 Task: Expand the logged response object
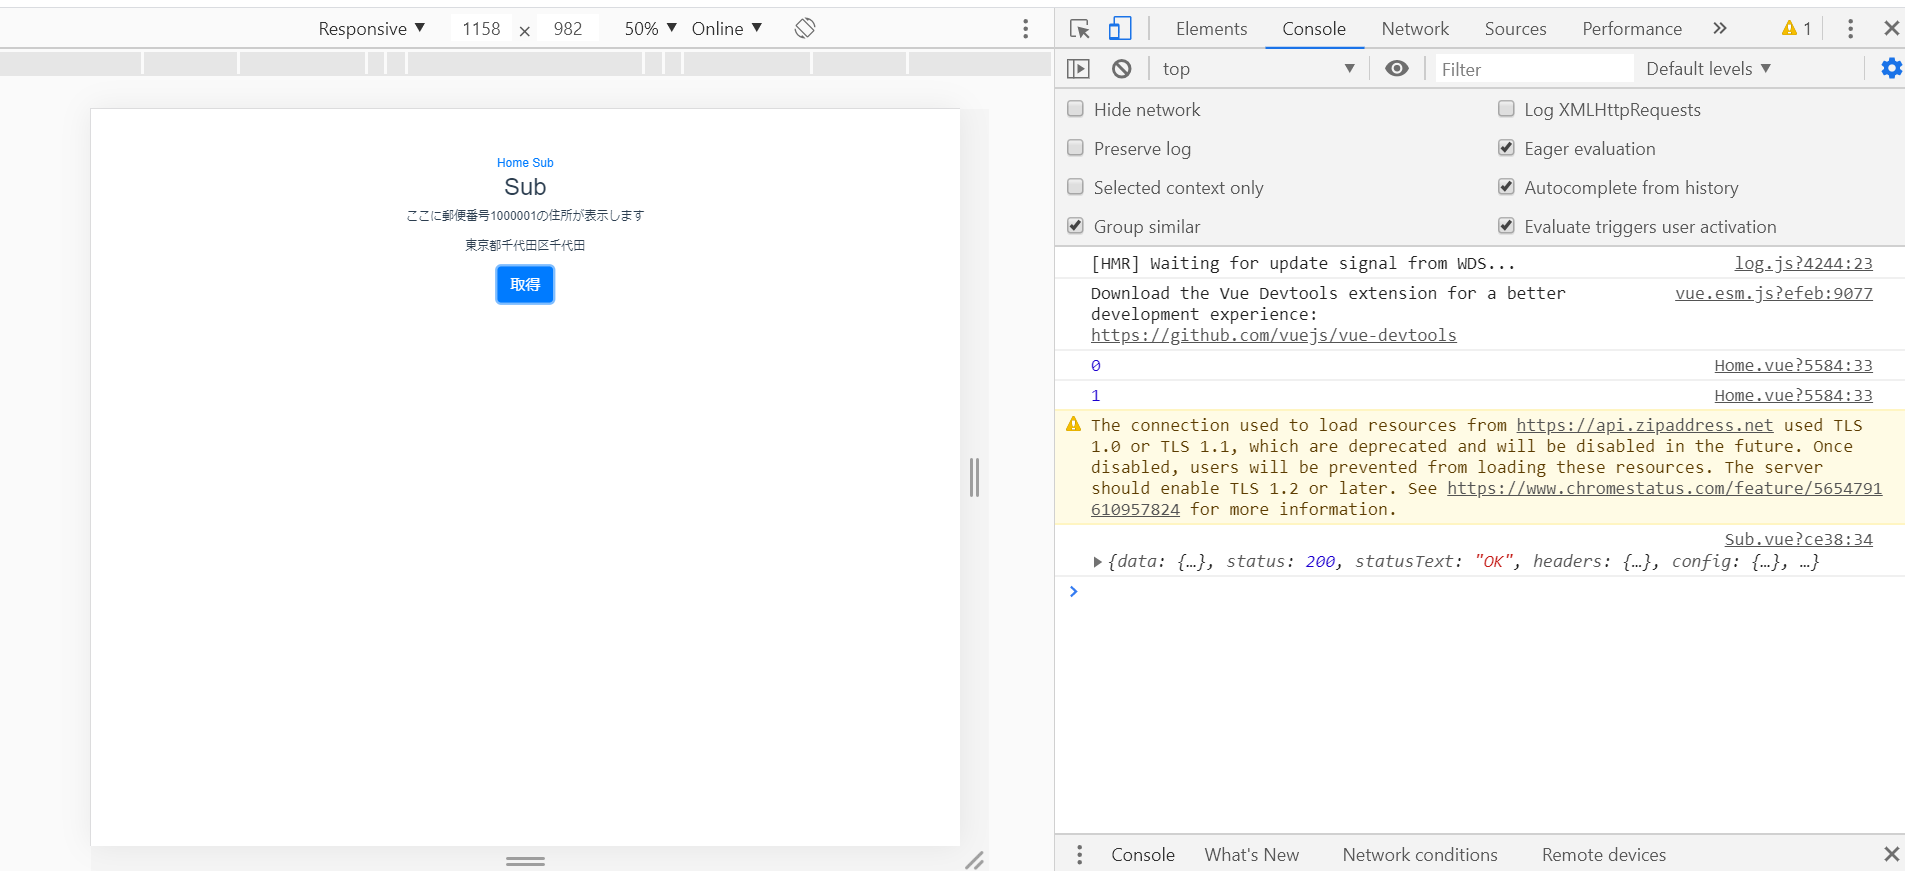click(1097, 562)
